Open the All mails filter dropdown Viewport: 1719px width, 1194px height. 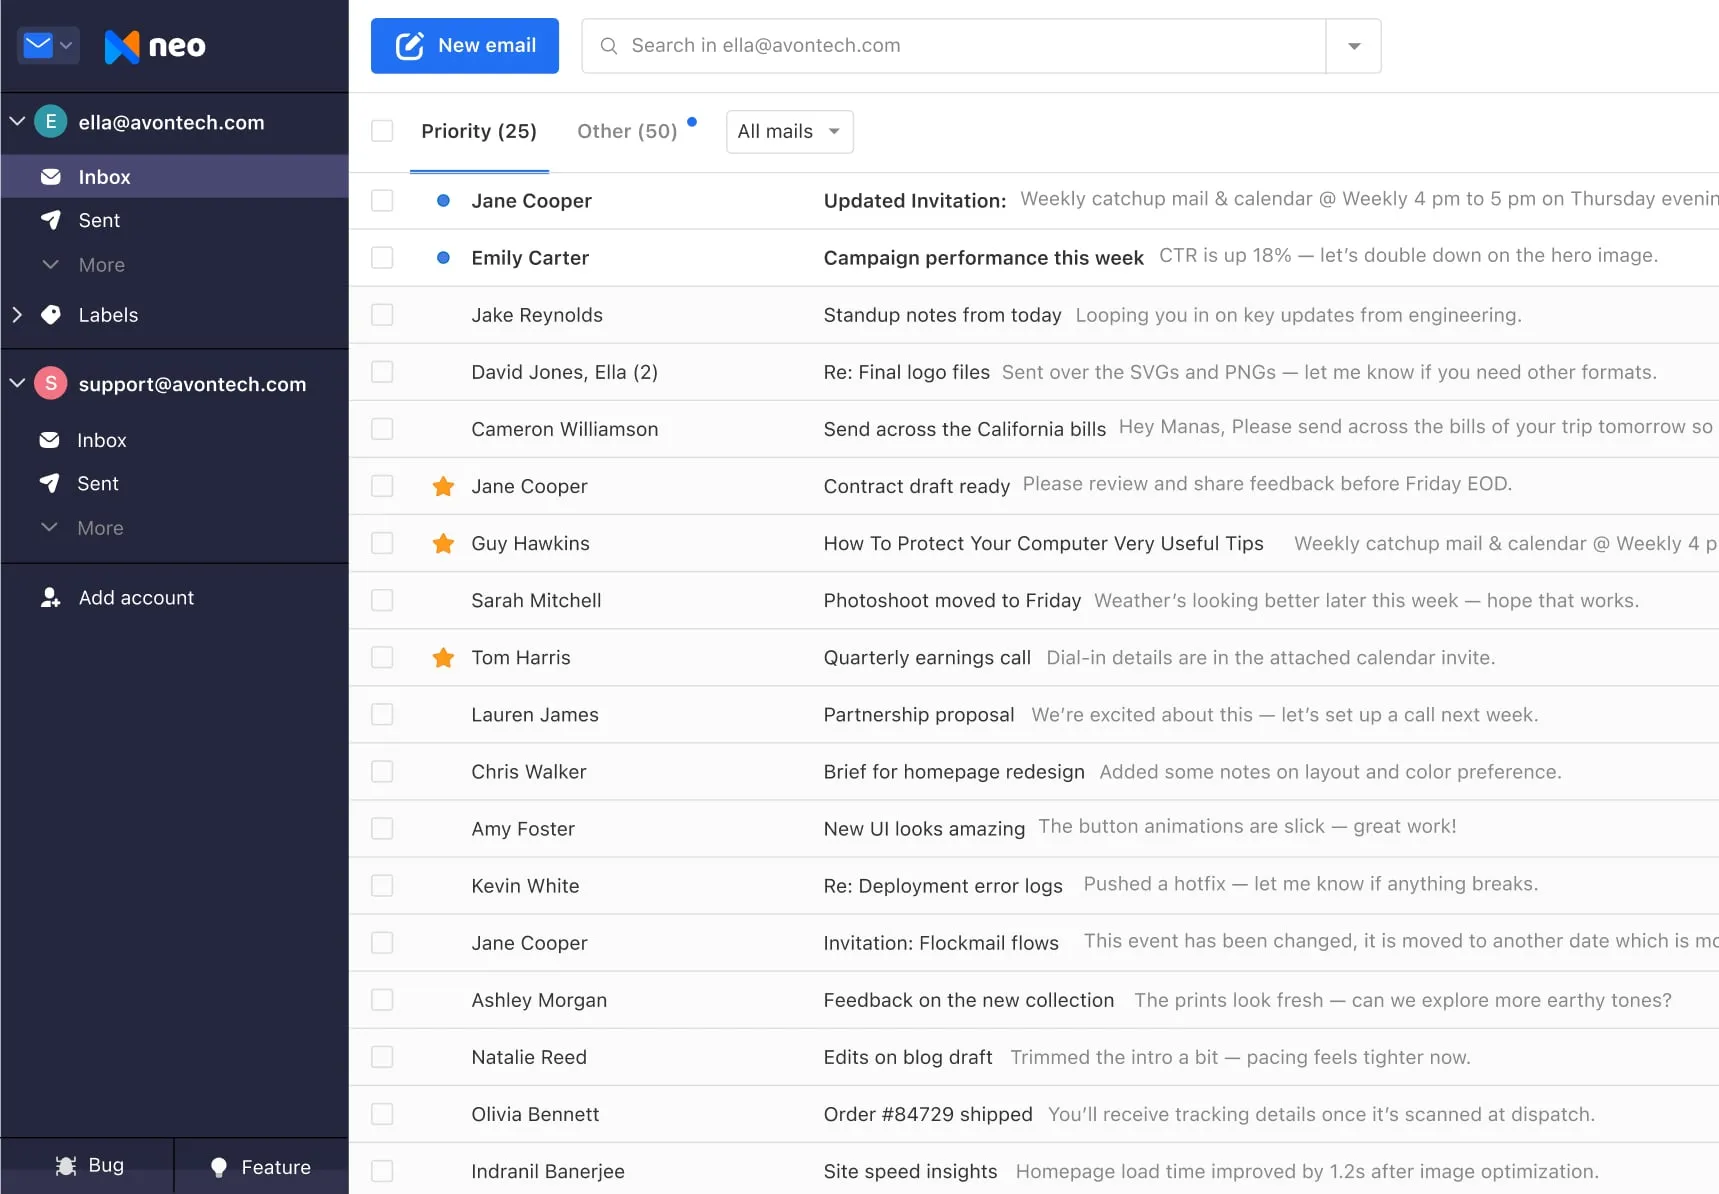(789, 132)
